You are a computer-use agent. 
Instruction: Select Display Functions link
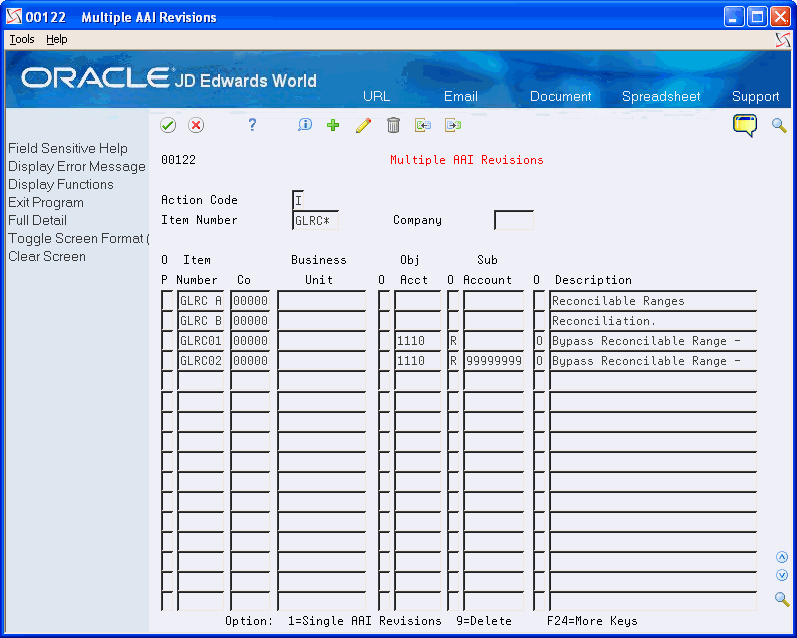coord(60,184)
